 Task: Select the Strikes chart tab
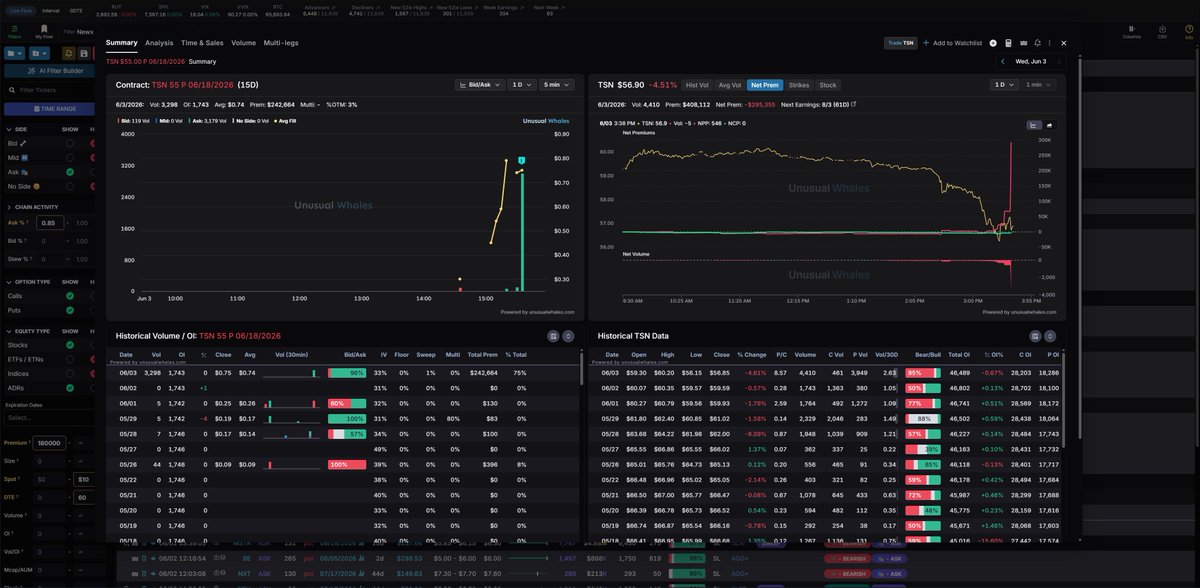click(x=799, y=85)
